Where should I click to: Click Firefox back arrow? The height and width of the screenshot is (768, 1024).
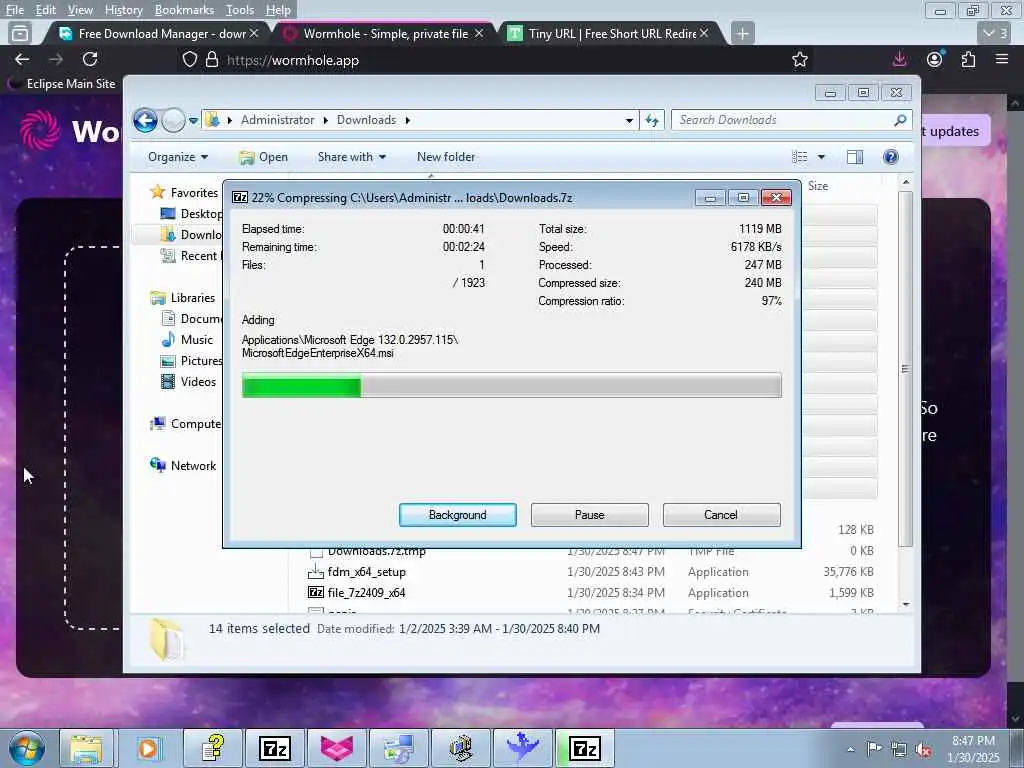coord(22,59)
